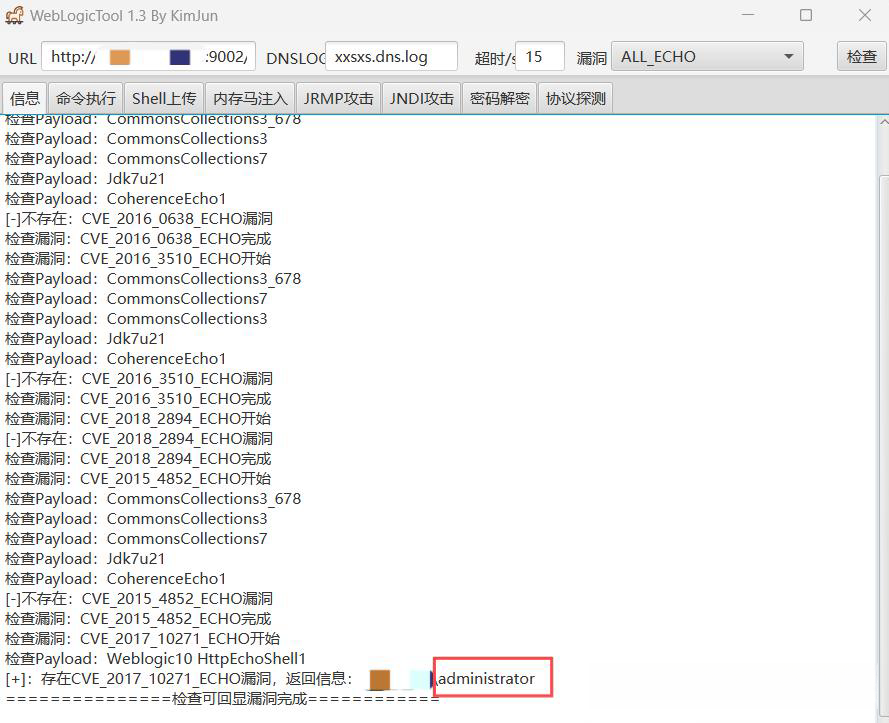Click the line '[-]不存在: CVE_2016_0638_ECHO漏洞'
Image resolution: width=889 pixels, height=723 pixels.
tap(139, 219)
